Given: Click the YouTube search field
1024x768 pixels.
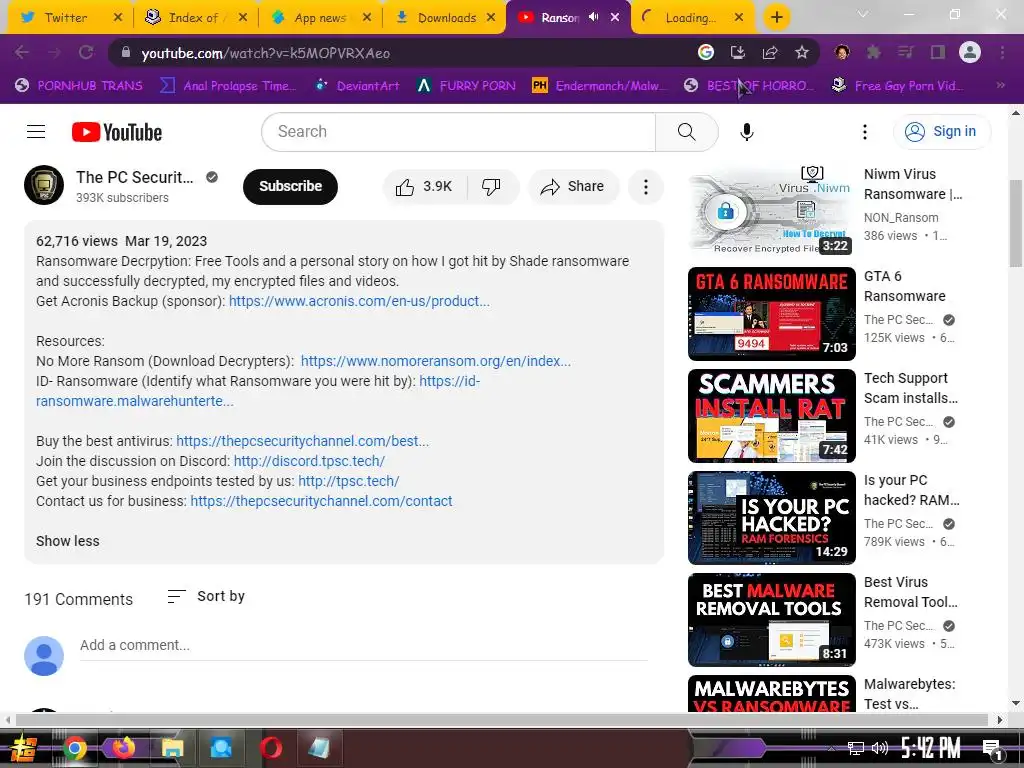Looking at the screenshot, I should (x=458, y=132).
